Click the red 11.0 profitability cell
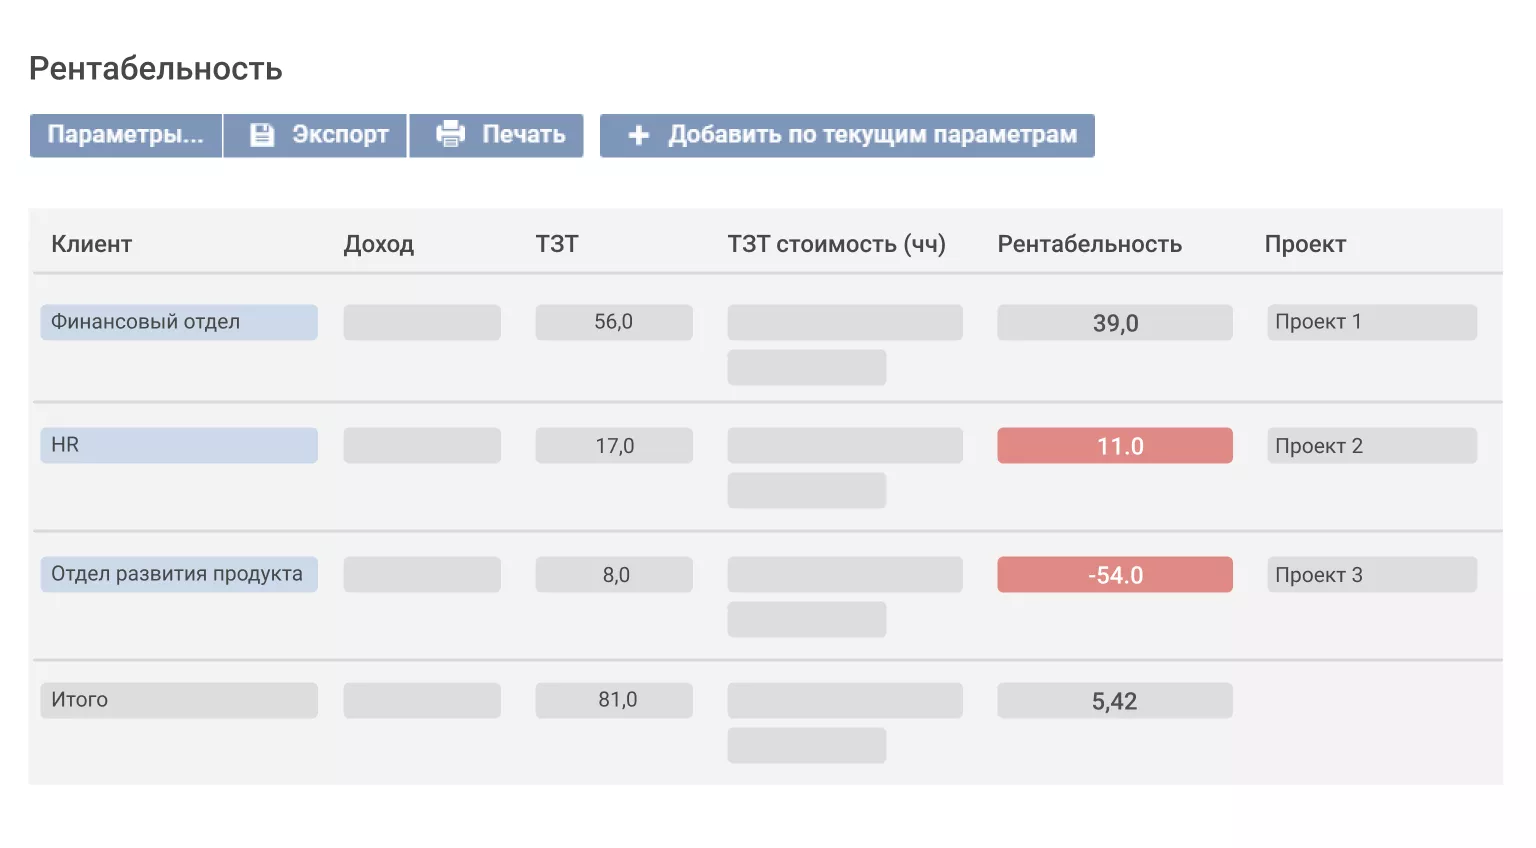This screenshot has height=848, width=1536. click(1114, 446)
